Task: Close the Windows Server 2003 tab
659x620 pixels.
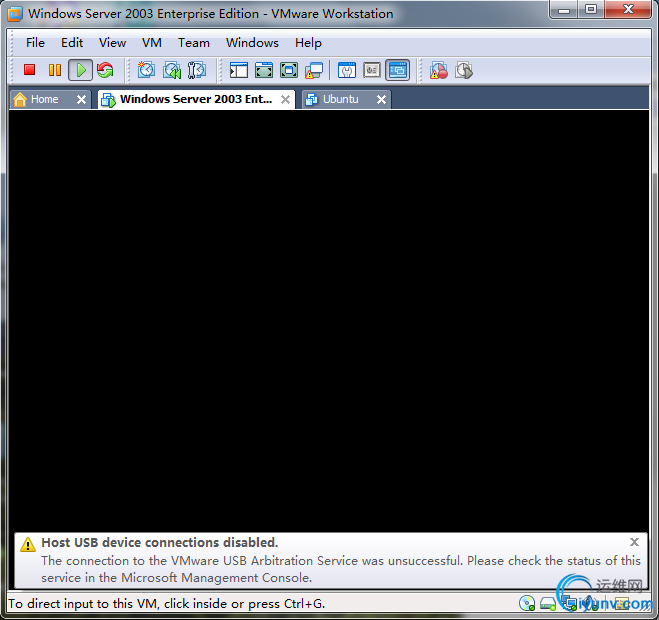Action: (285, 100)
